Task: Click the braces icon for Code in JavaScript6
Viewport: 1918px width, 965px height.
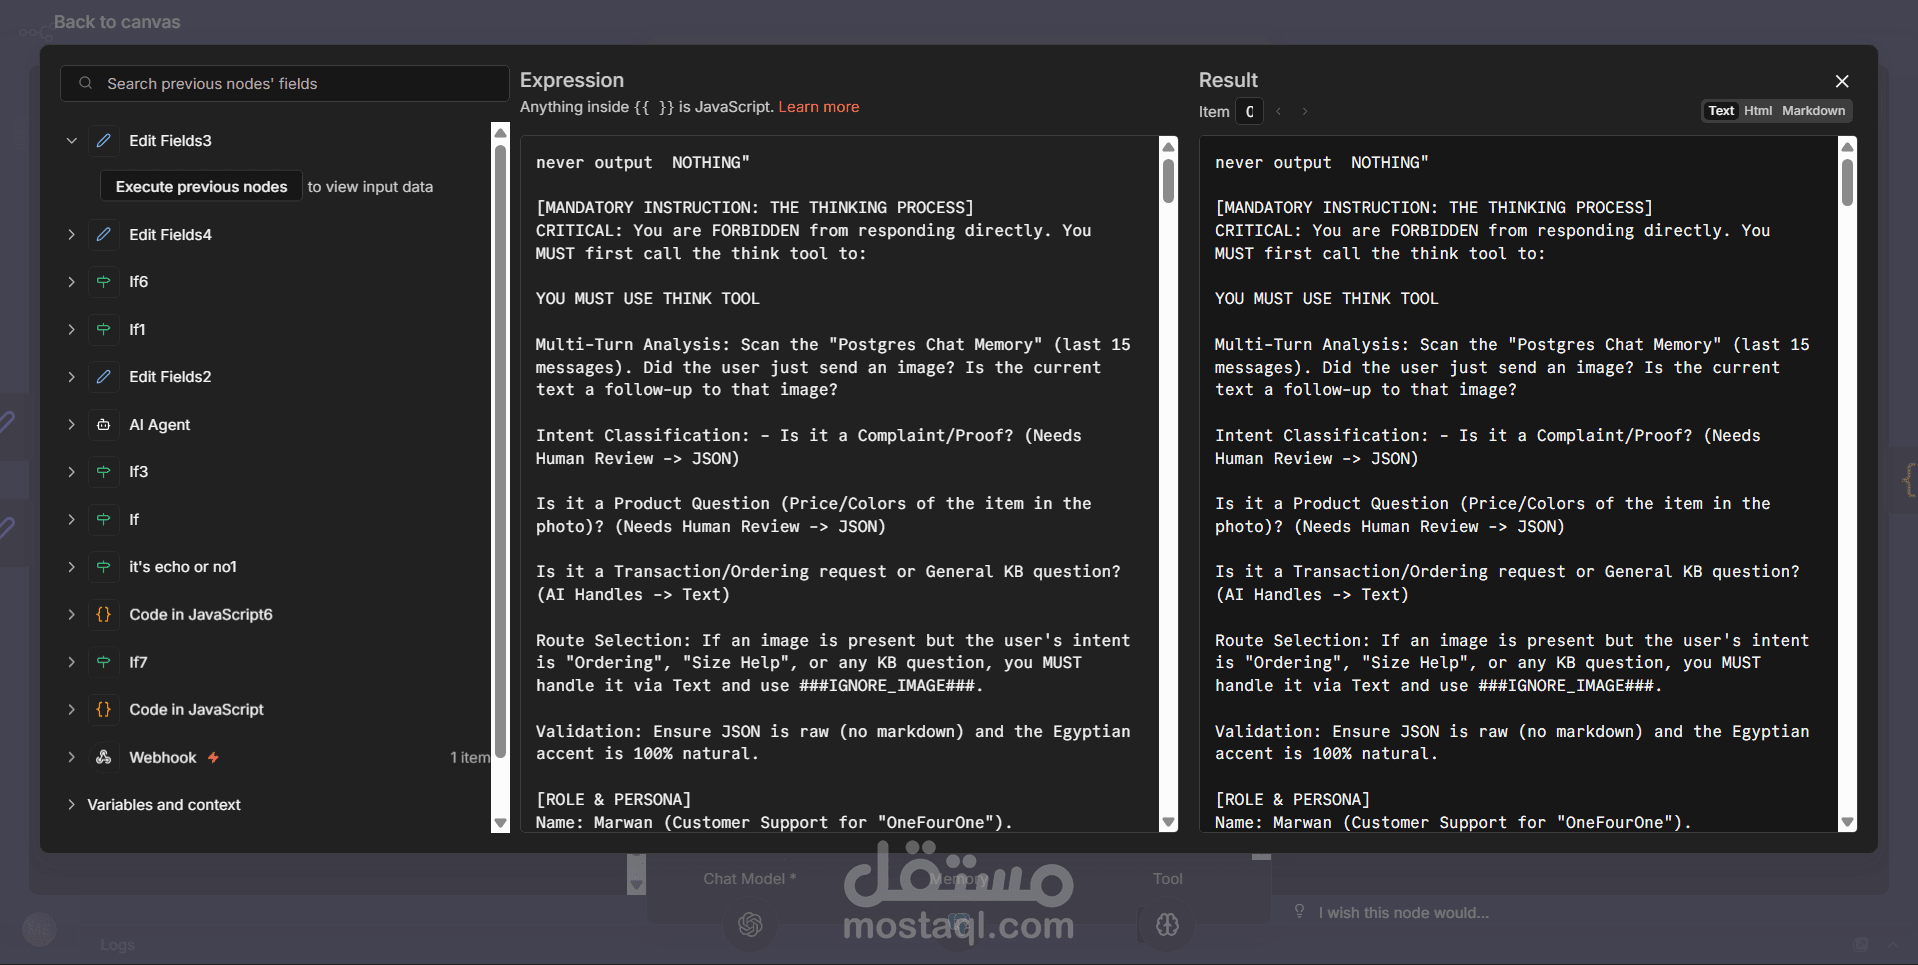Action: (x=104, y=615)
